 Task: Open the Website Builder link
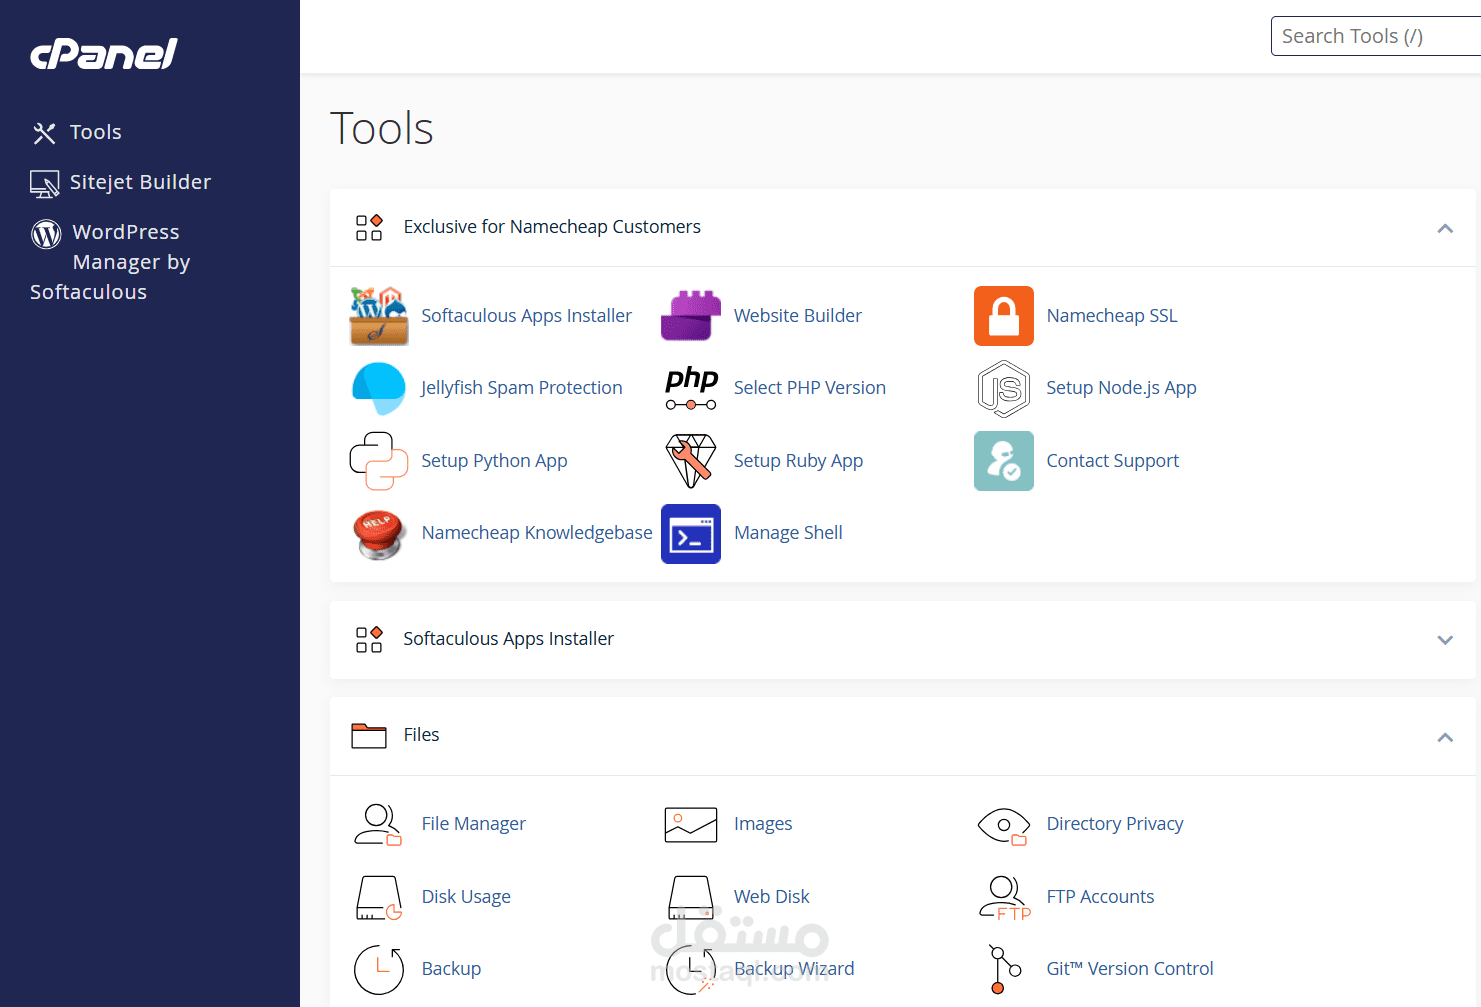click(798, 316)
